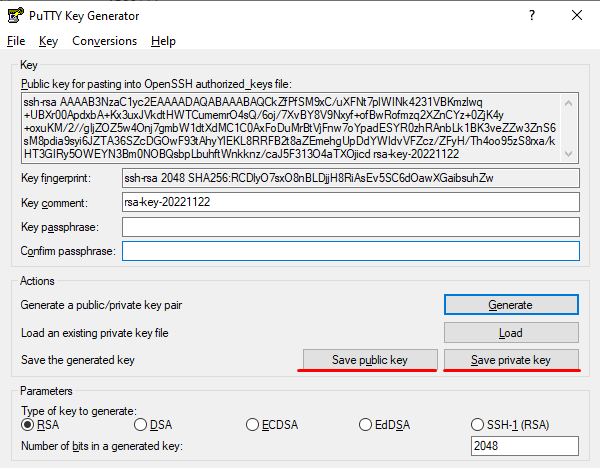This screenshot has width=600, height=468.
Task: Click the PuTTY Key Generator title bar icon
Action: click(x=14, y=15)
